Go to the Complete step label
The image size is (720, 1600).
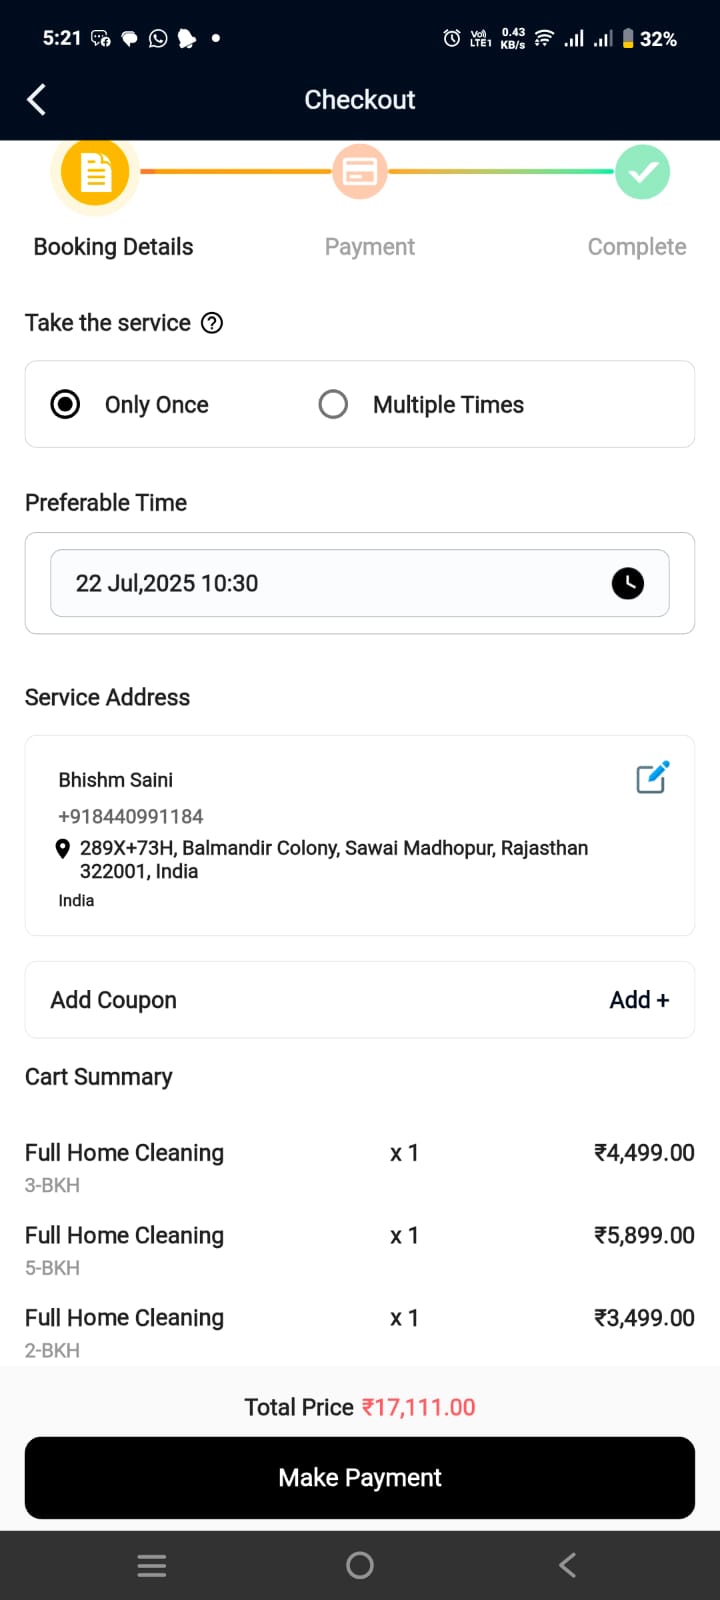(x=636, y=247)
